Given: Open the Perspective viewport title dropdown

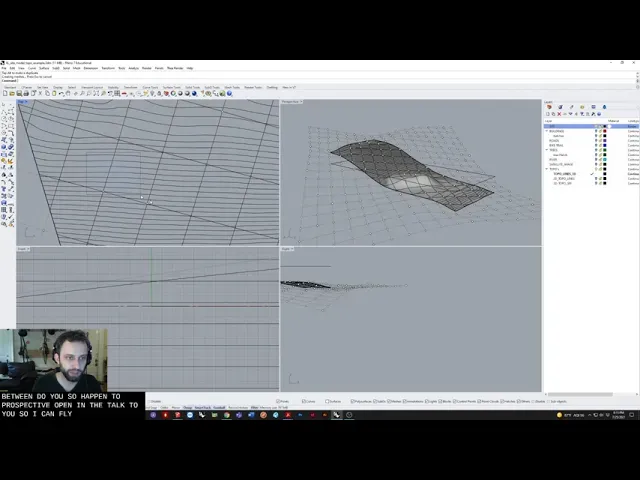Looking at the screenshot, I should (x=292, y=102).
